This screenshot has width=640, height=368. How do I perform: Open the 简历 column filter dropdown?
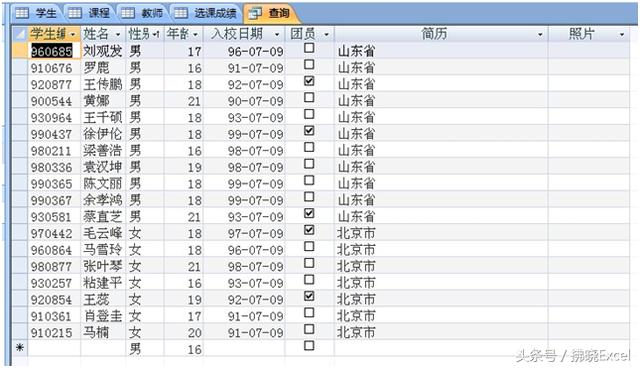pos(540,35)
